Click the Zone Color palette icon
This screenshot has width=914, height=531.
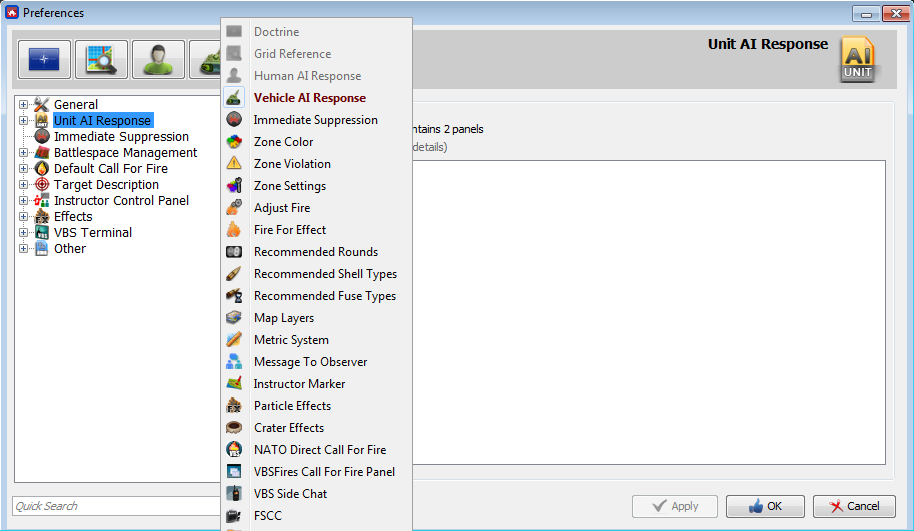(x=234, y=142)
